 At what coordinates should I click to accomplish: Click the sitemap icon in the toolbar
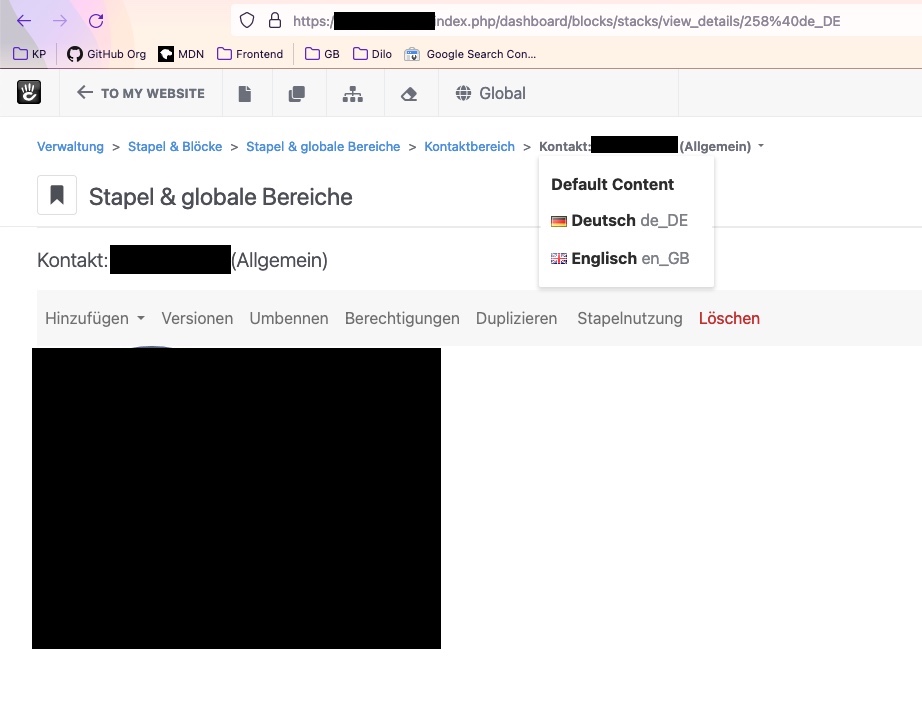354,92
